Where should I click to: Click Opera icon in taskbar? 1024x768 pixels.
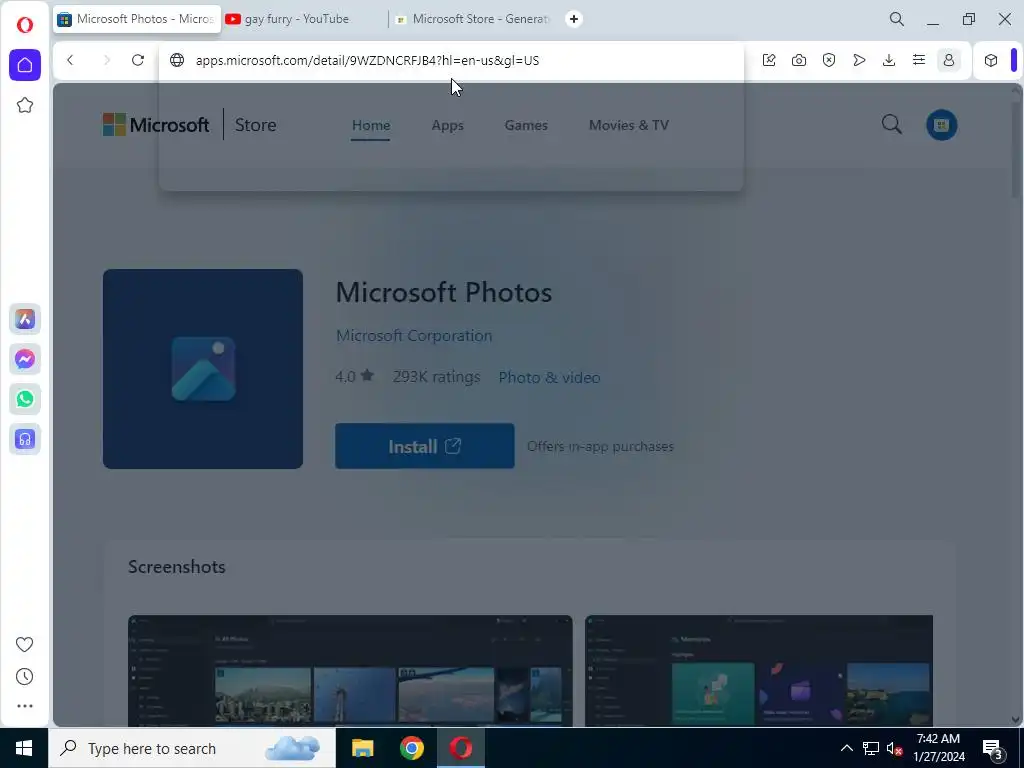pos(460,748)
